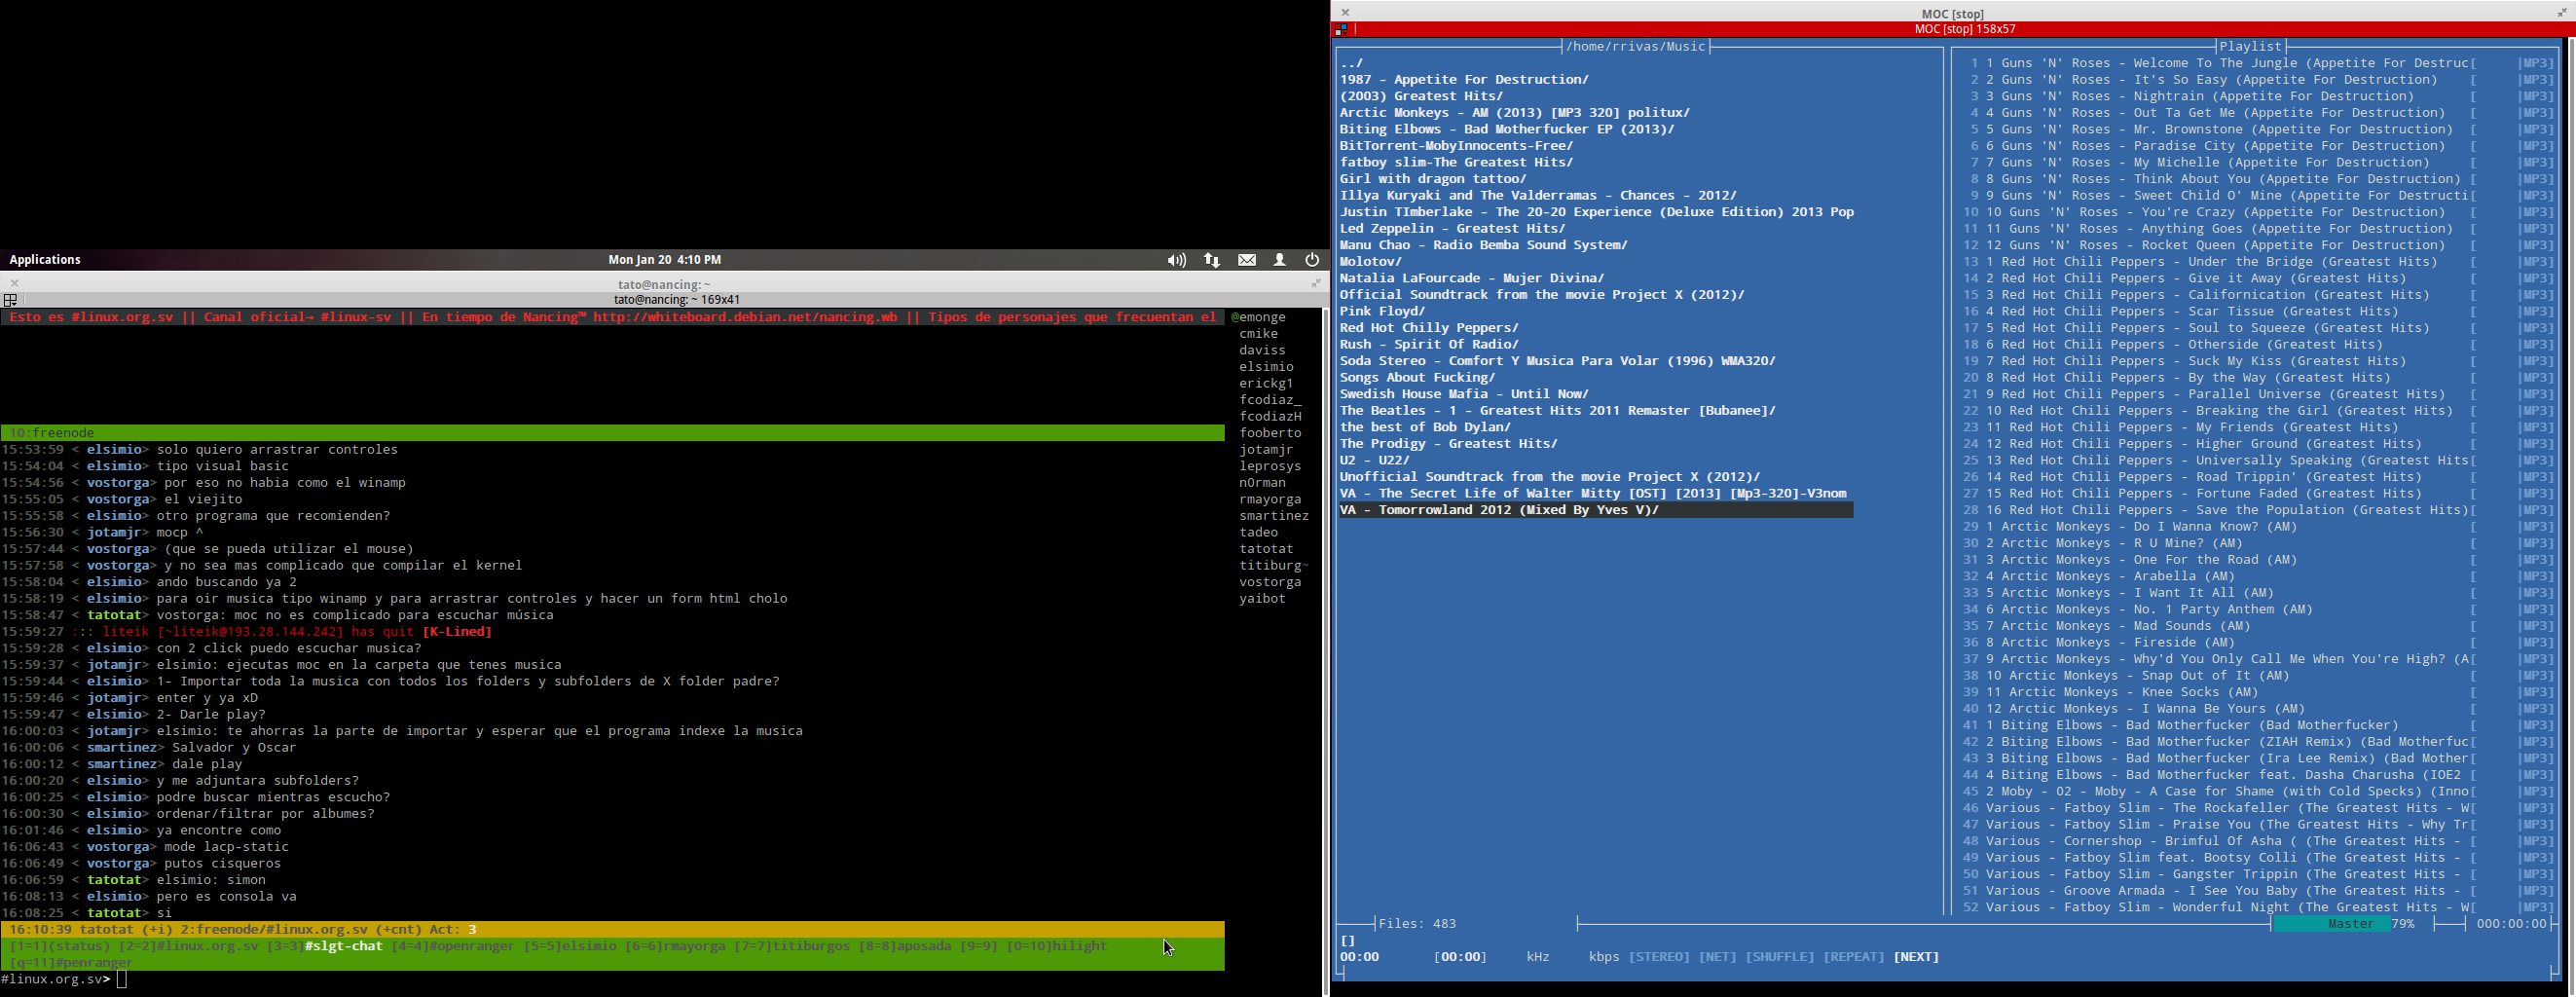
Task: Click nick yaibot in irssi nicklist
Action: coord(1262,599)
